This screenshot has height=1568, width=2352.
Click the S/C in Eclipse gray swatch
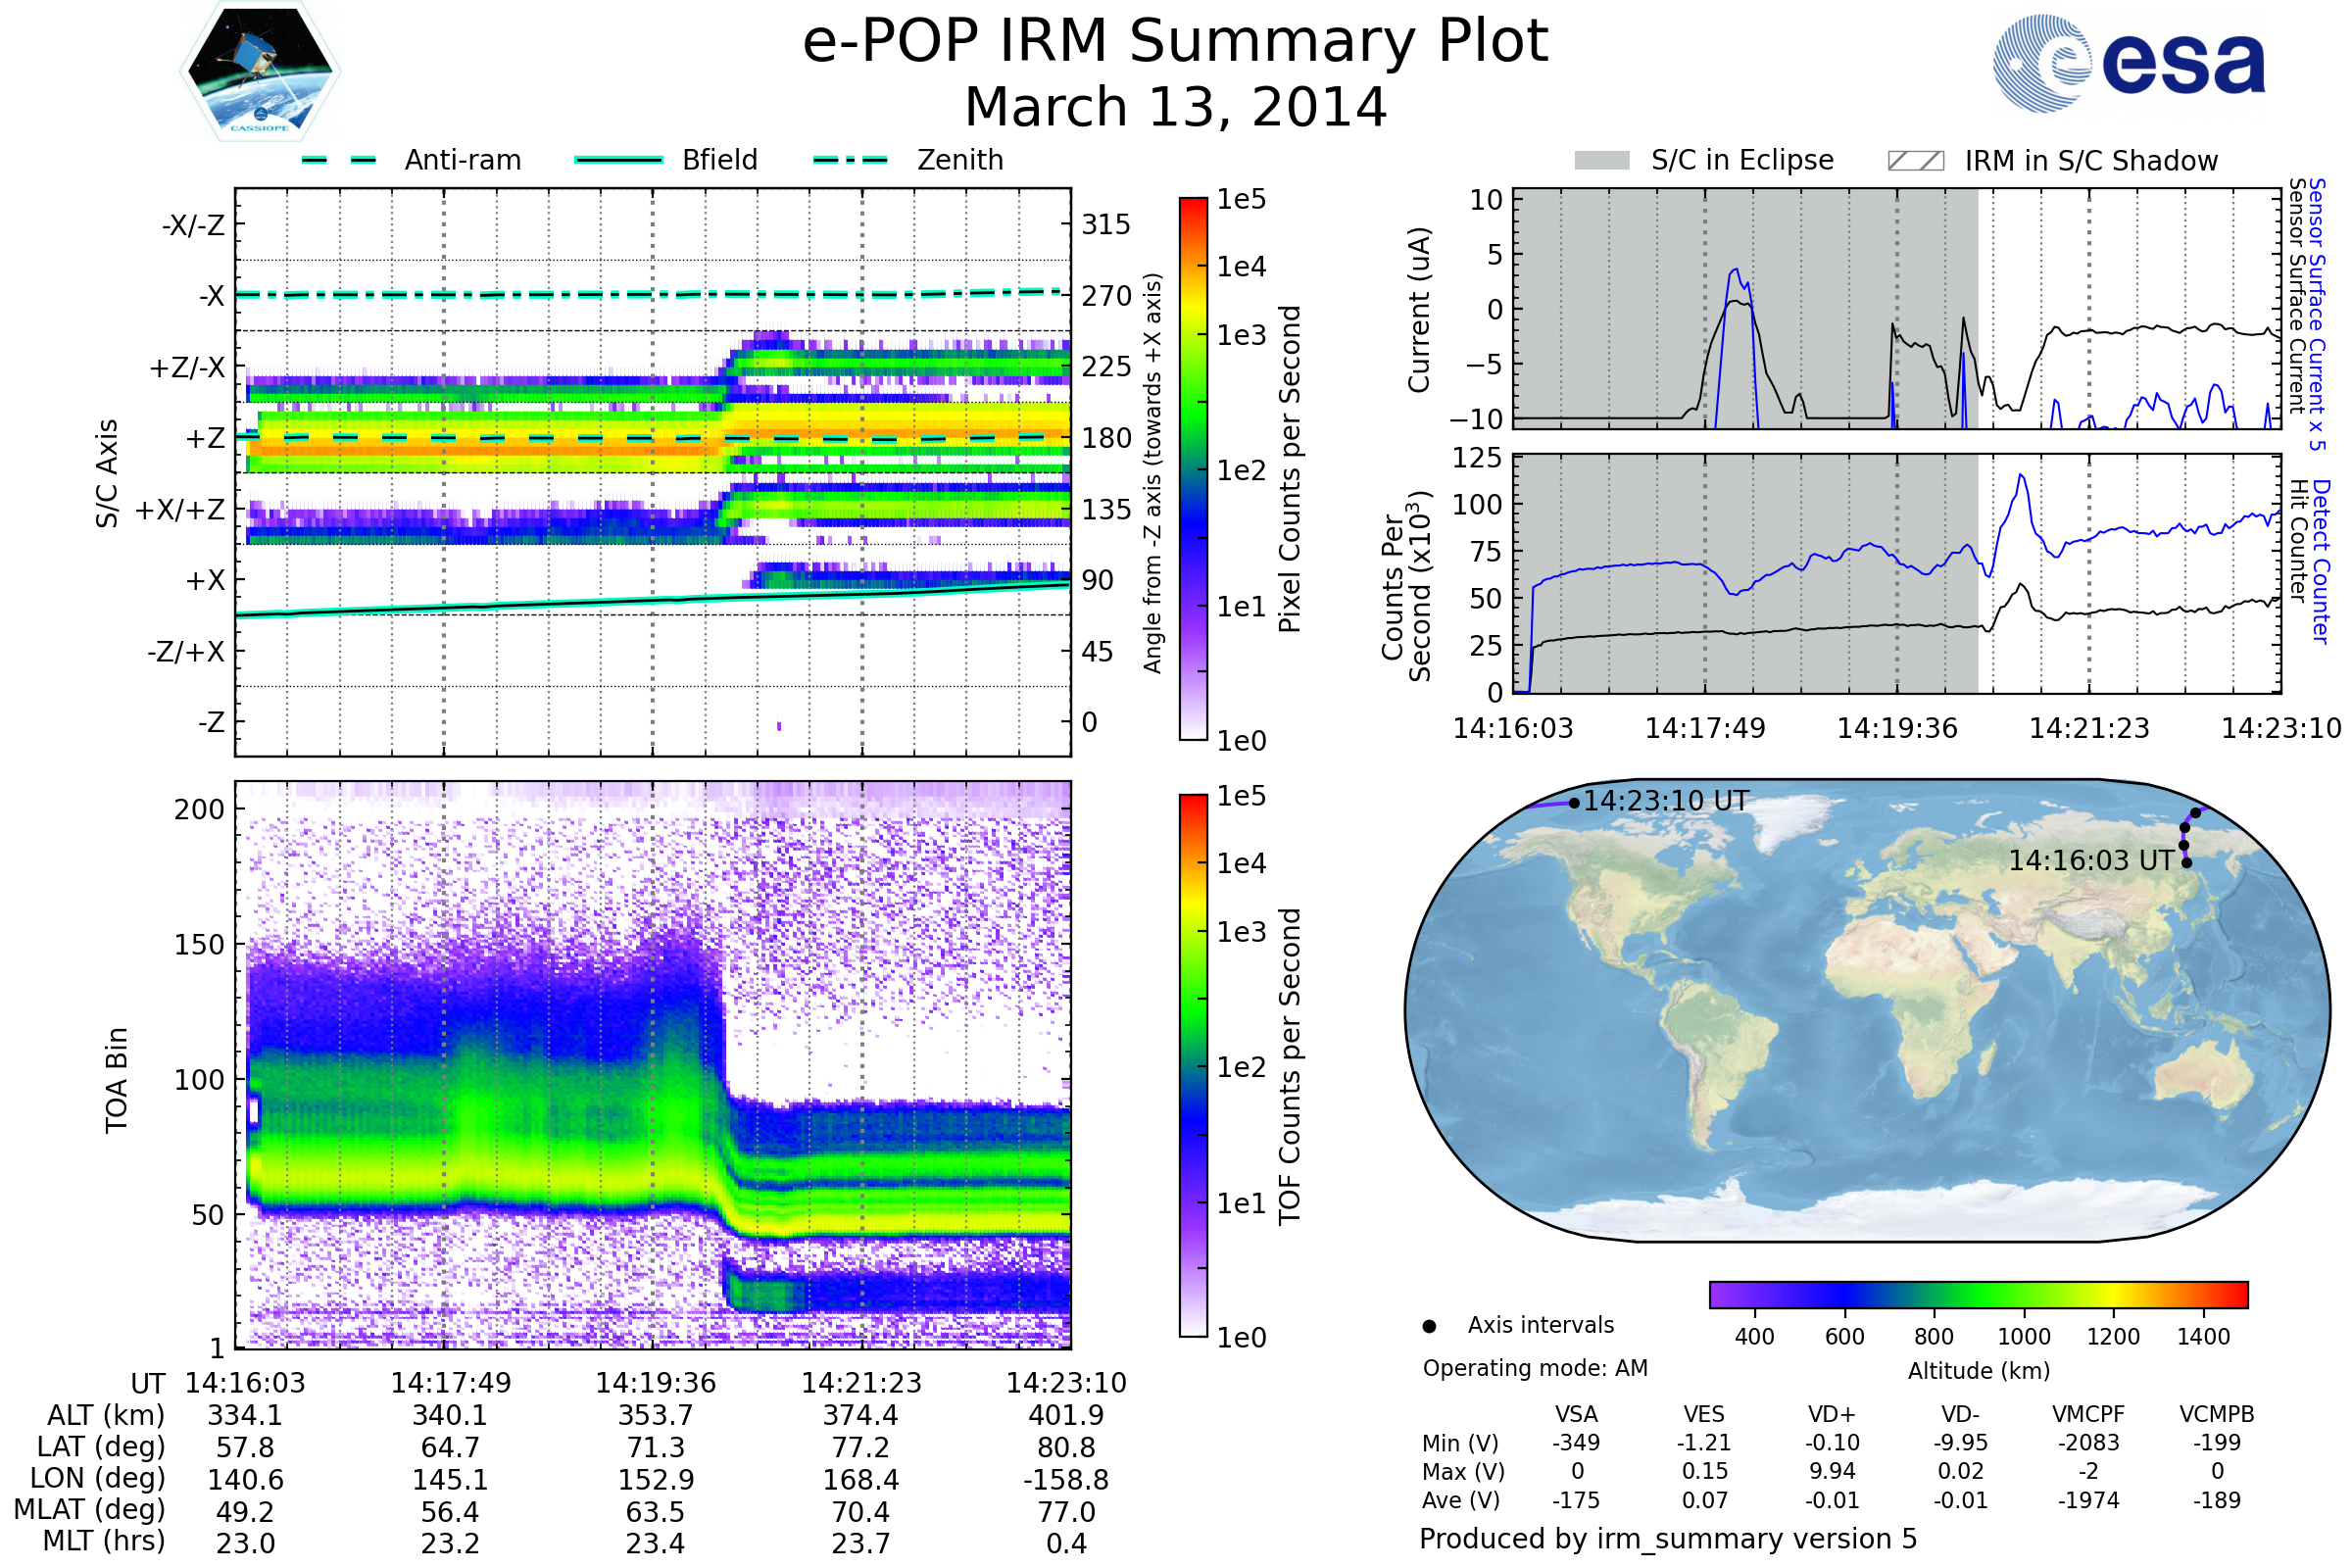click(x=1602, y=161)
